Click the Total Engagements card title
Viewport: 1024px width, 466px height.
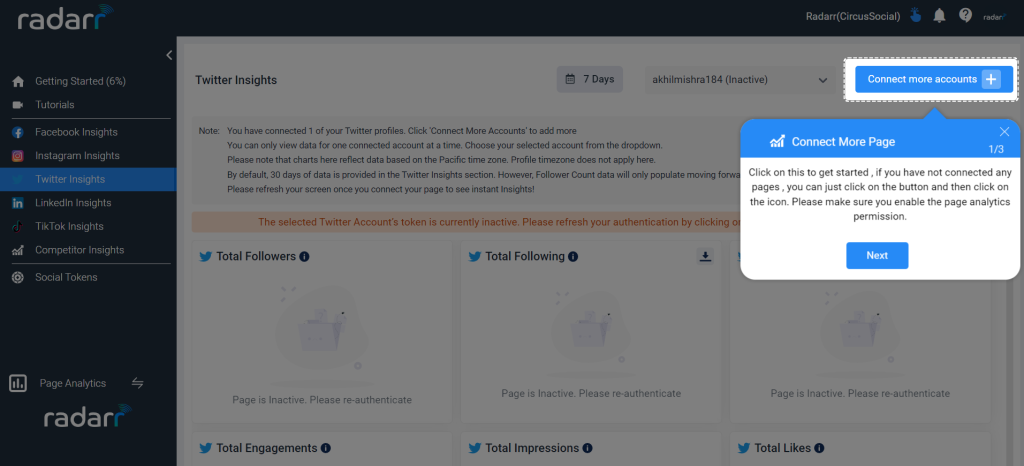coord(266,448)
